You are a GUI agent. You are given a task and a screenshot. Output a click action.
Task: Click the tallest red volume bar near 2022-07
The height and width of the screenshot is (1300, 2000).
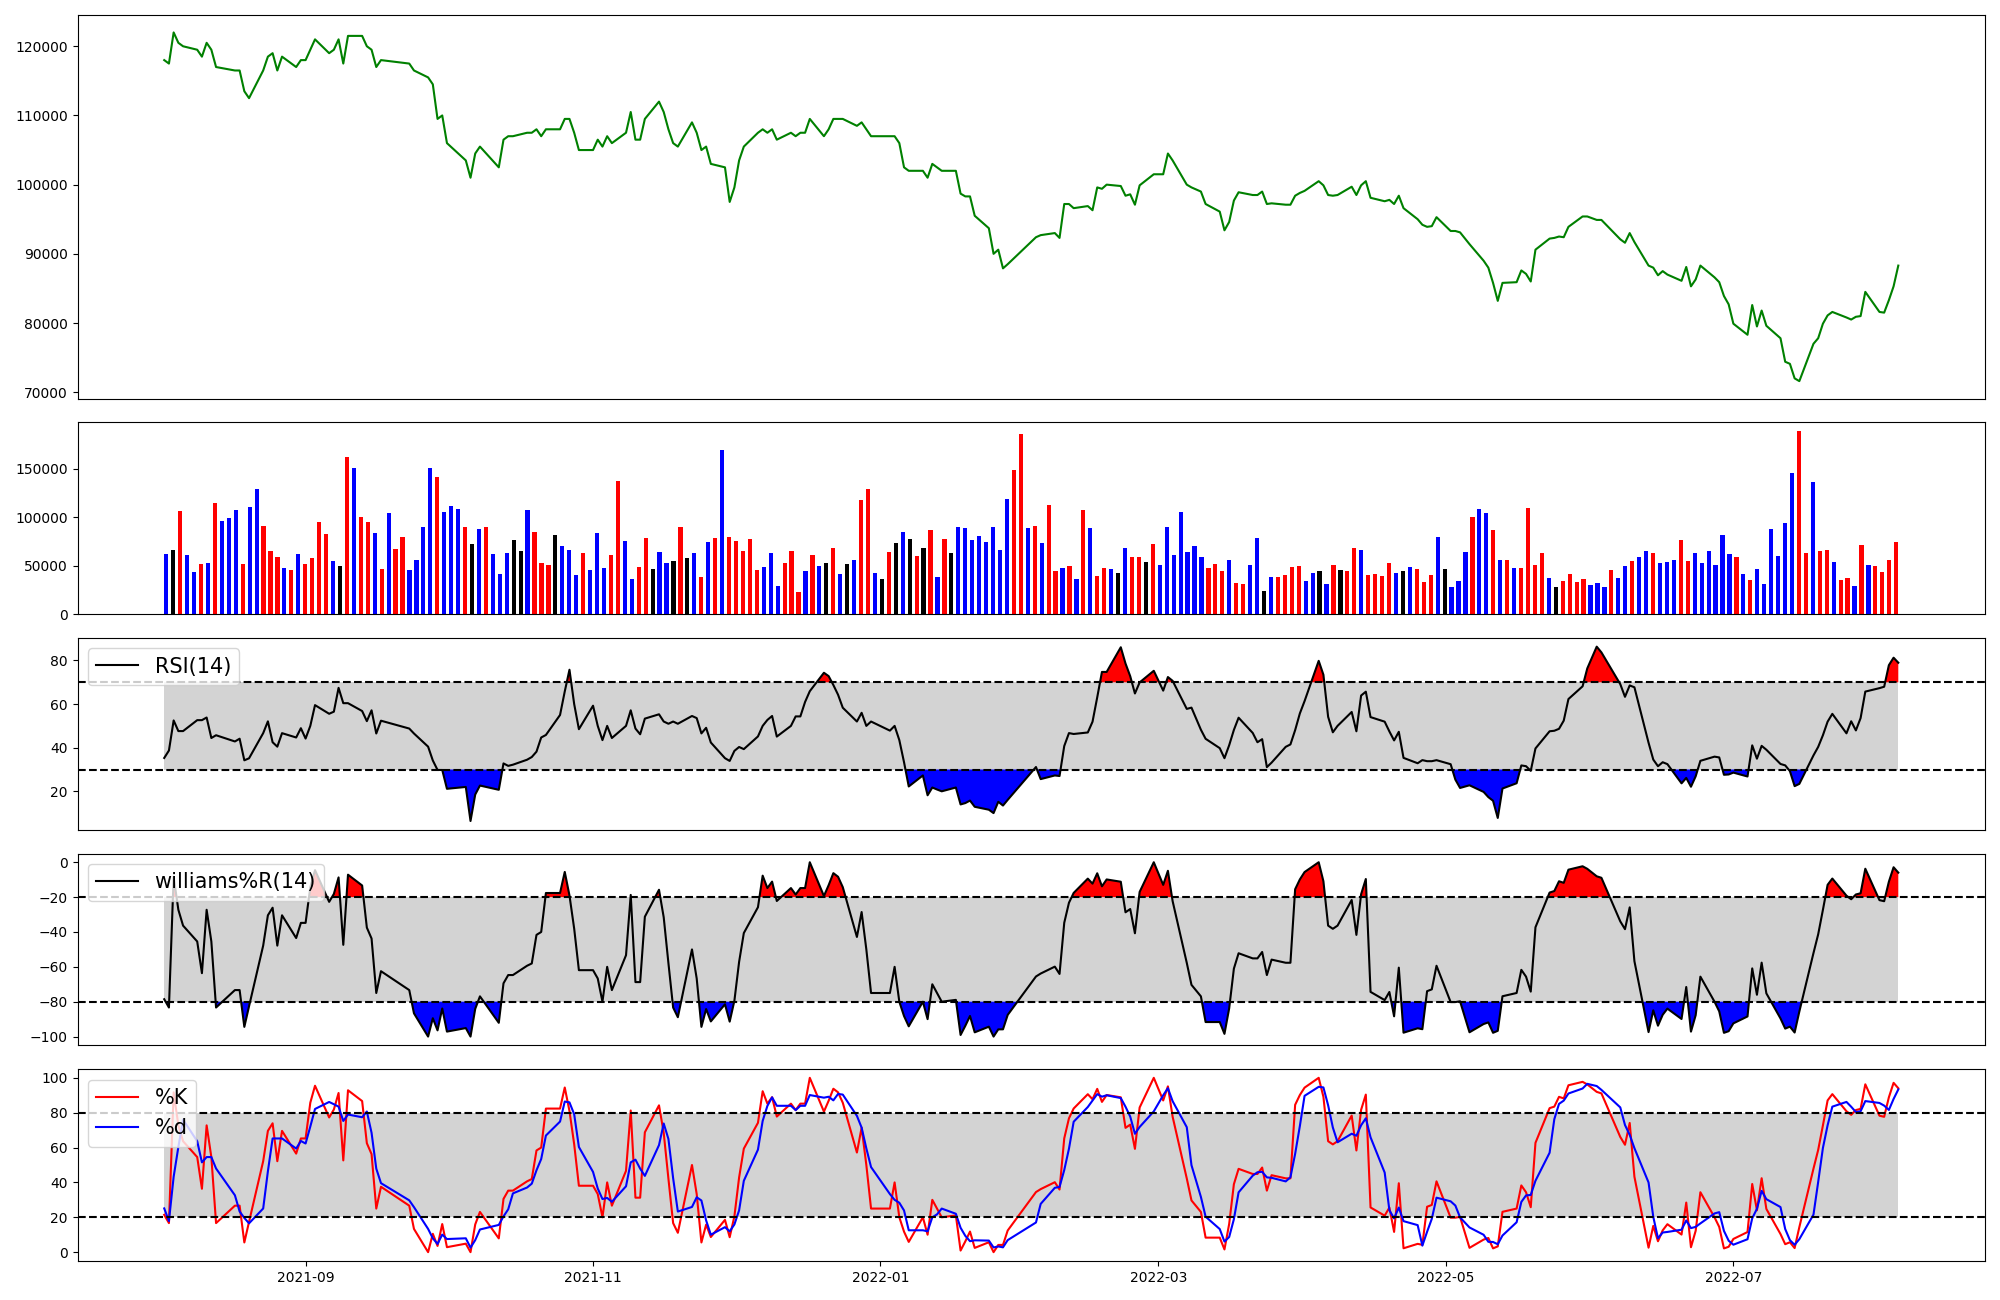coord(1799,522)
